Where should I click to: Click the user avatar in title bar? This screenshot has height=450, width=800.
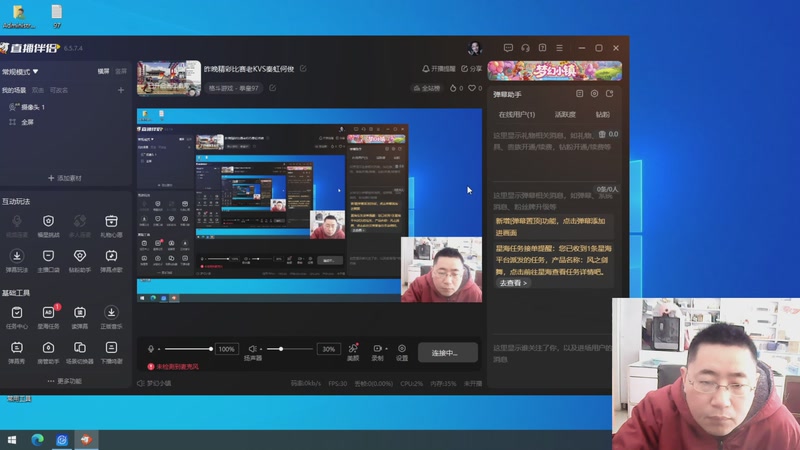(475, 48)
